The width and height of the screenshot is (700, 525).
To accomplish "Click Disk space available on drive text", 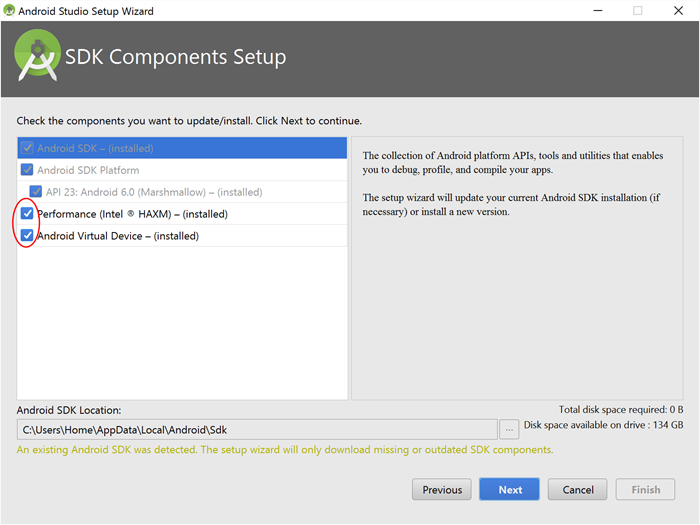I will click(x=604, y=425).
